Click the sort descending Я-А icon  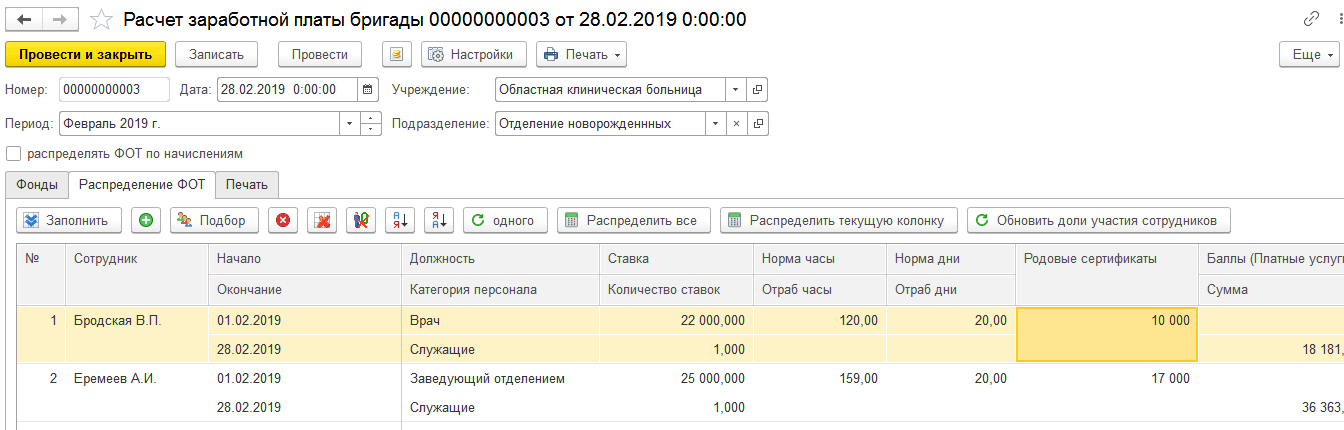(x=438, y=220)
